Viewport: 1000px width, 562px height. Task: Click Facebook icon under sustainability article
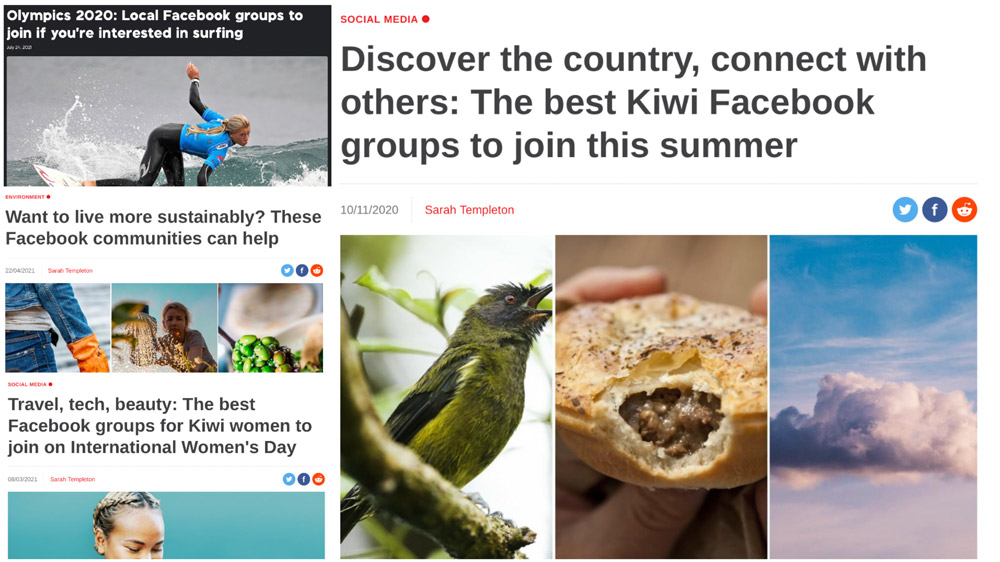coord(302,270)
